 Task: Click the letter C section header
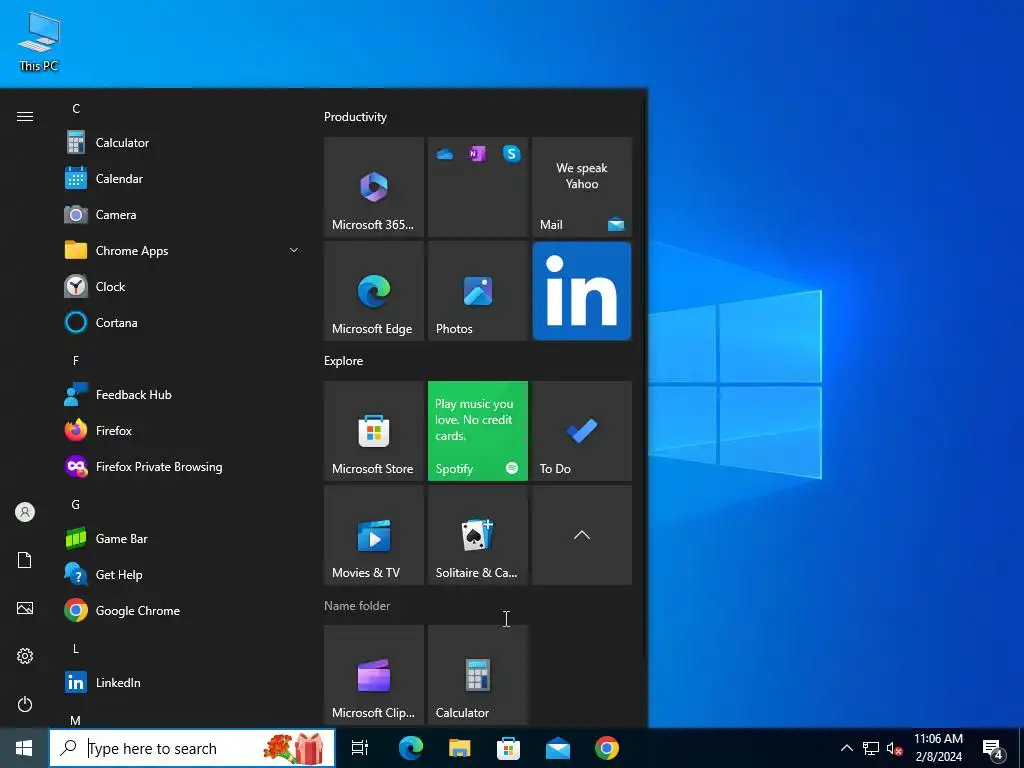coord(76,108)
